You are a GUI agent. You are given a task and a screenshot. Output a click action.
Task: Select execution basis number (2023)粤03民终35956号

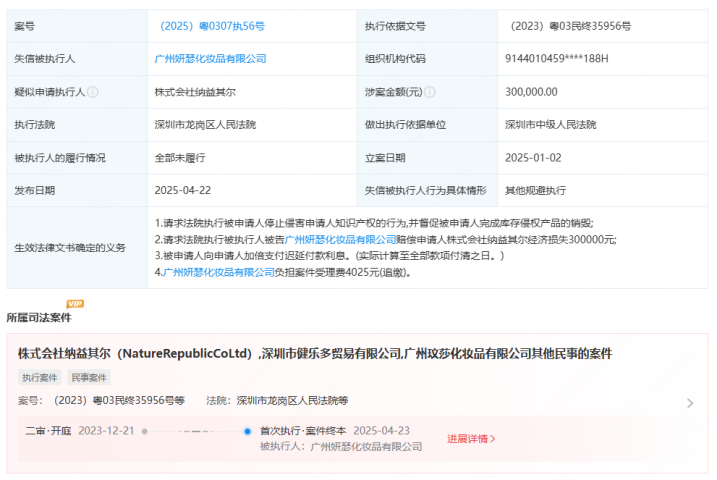coord(568,26)
